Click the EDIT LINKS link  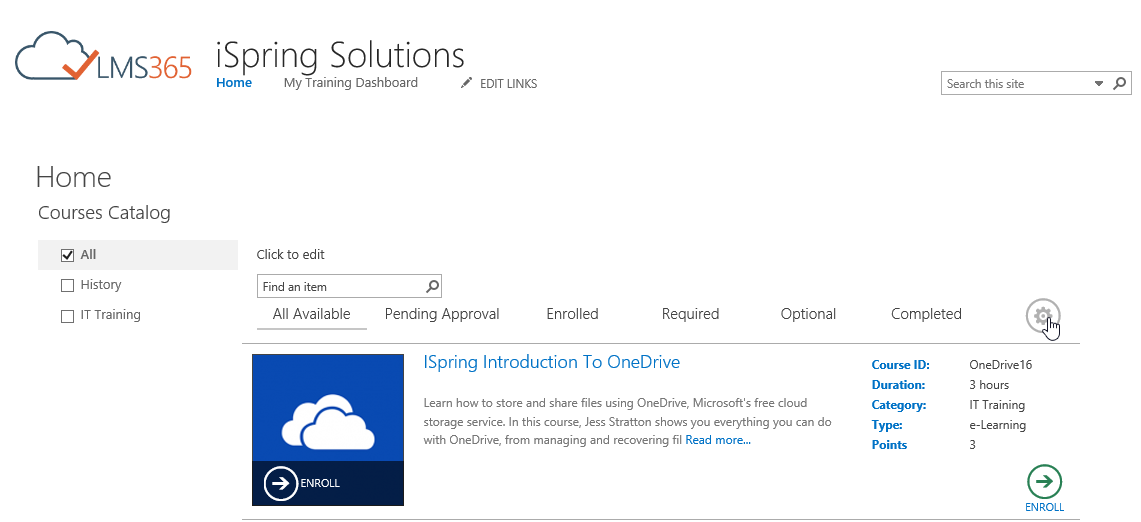(x=509, y=84)
